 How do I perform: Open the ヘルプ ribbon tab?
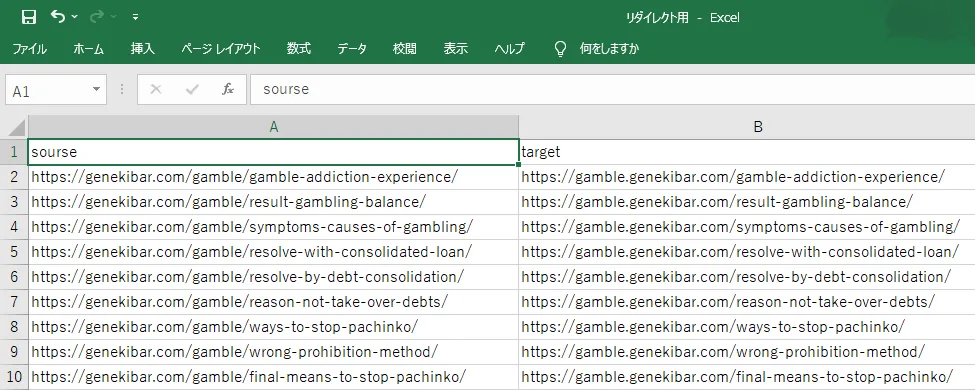(509, 49)
